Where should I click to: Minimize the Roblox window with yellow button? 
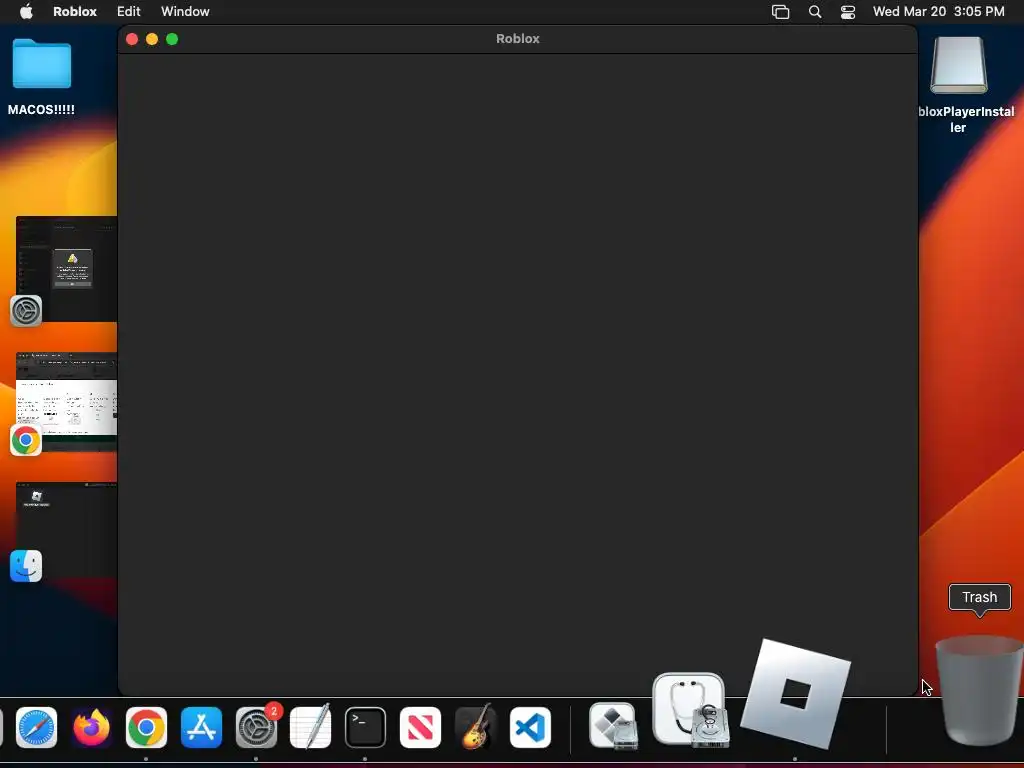coord(152,39)
